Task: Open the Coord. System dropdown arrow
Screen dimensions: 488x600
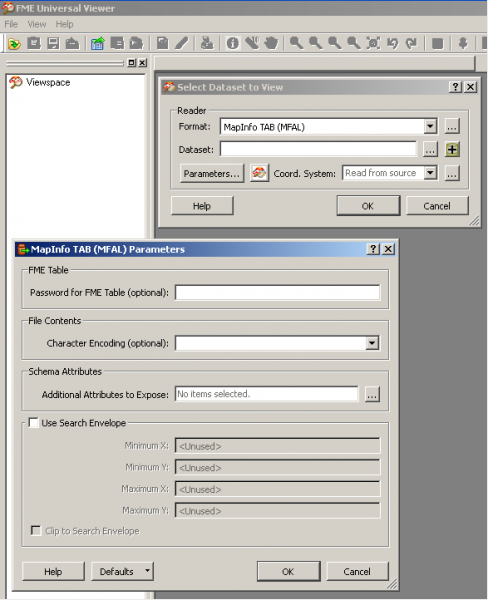Action: coord(430,173)
